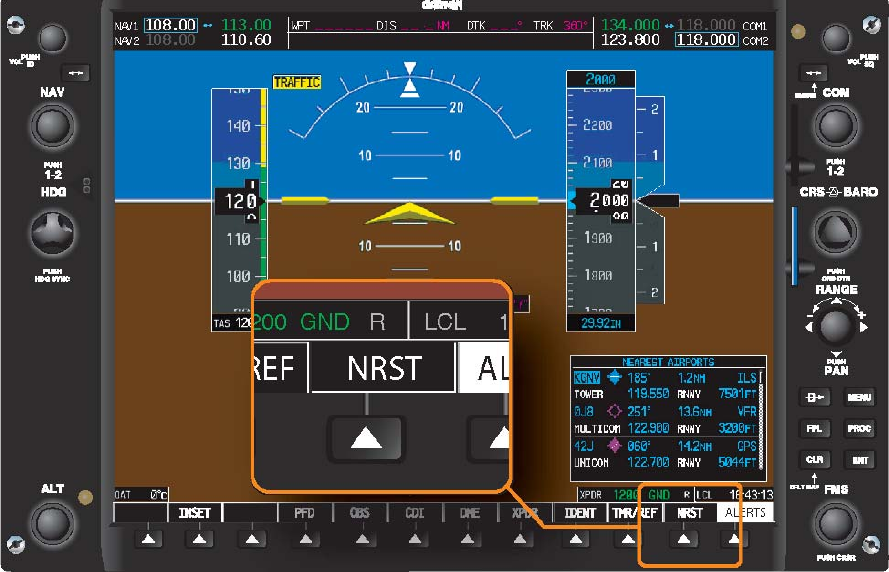
Task: Click the blank softkey left of INSET
Action: (149, 539)
